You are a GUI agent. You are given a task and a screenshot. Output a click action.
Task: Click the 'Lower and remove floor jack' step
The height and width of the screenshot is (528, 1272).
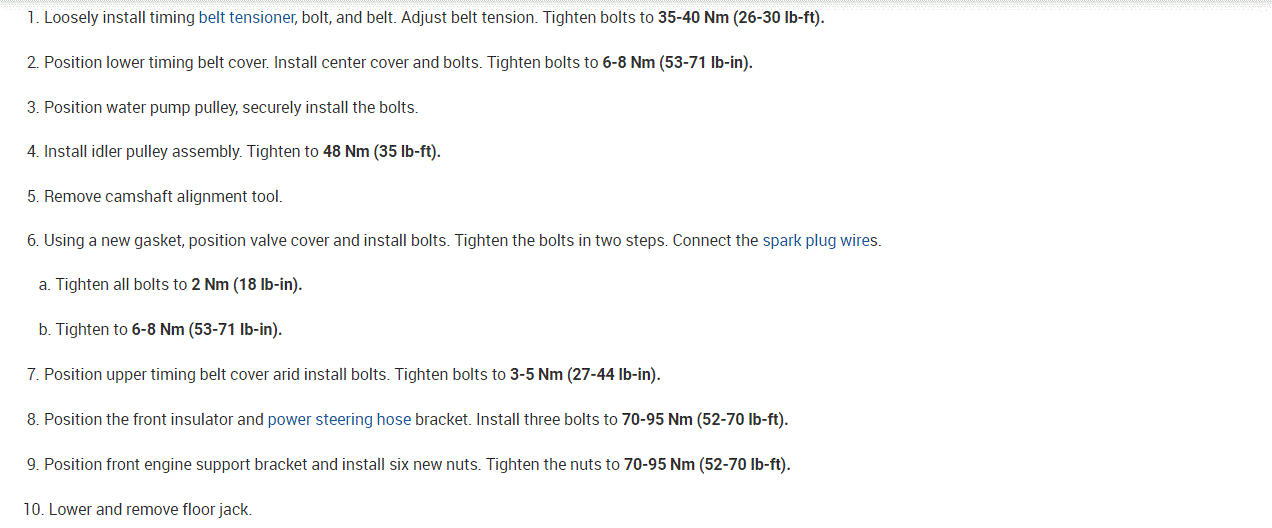point(150,510)
